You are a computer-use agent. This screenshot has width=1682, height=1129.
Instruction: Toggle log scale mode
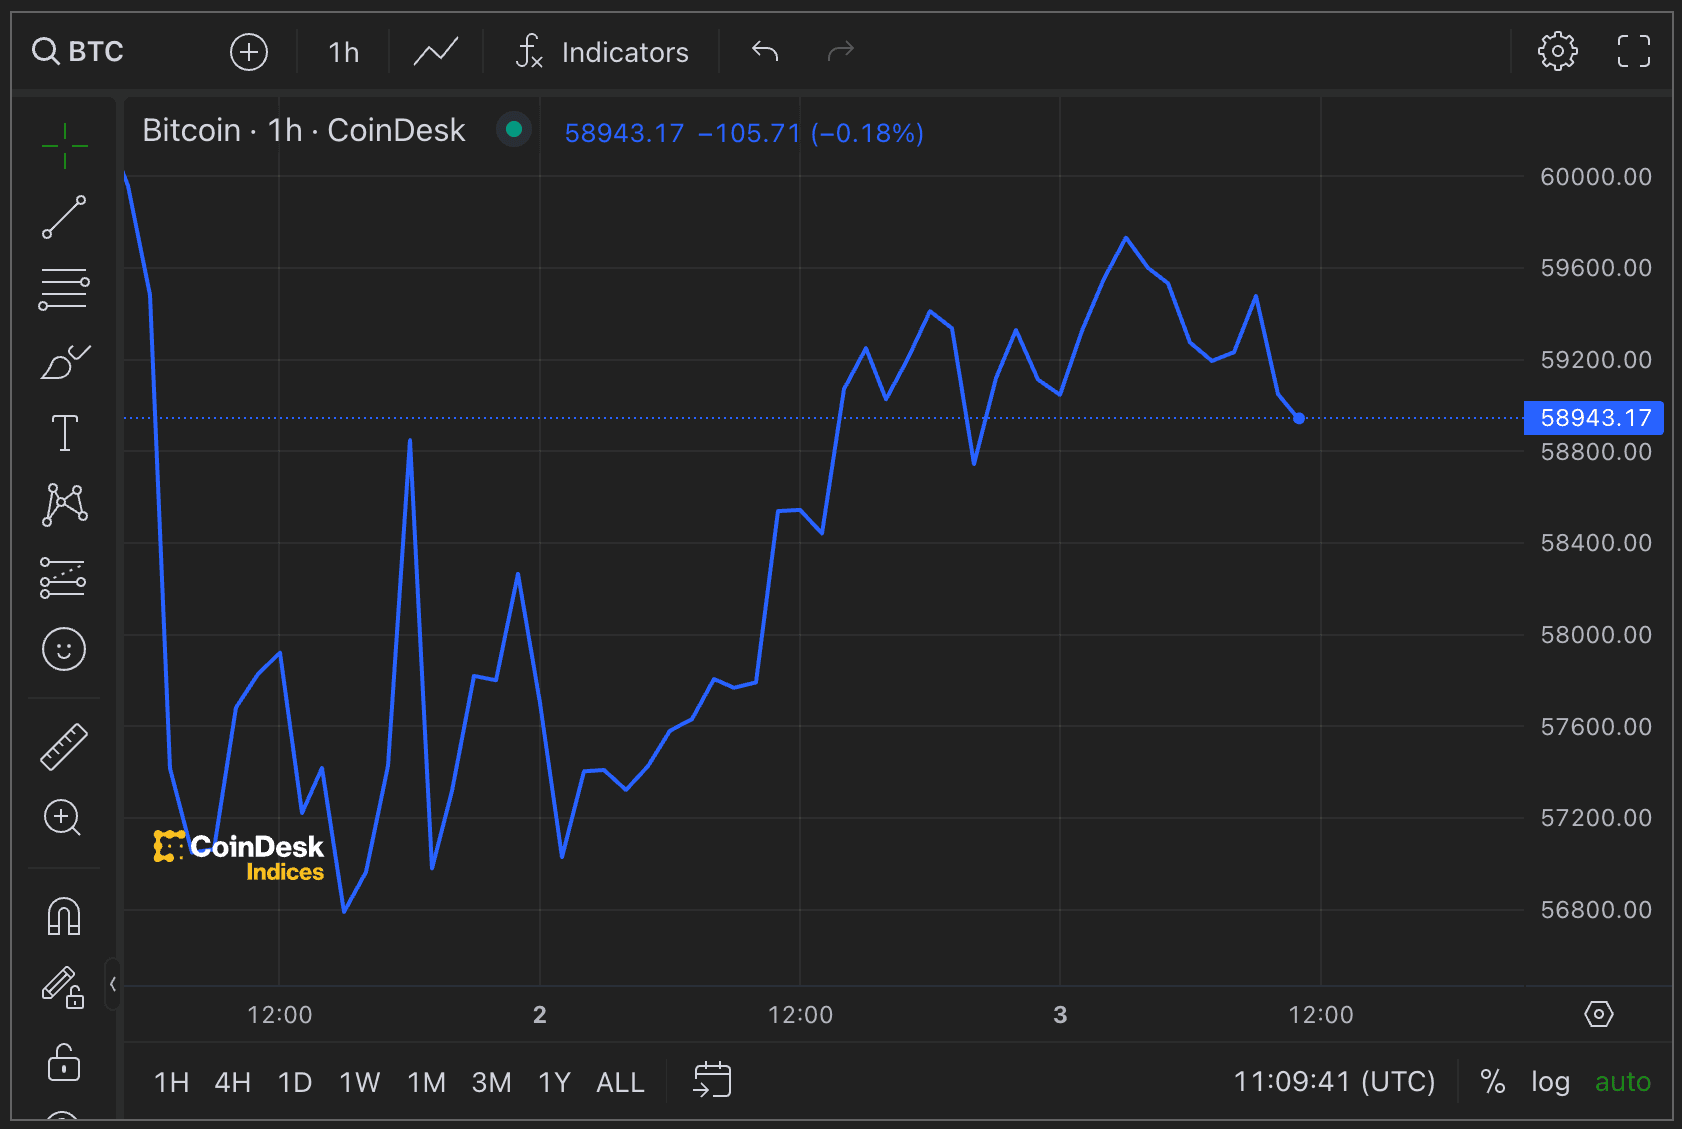(x=1550, y=1082)
